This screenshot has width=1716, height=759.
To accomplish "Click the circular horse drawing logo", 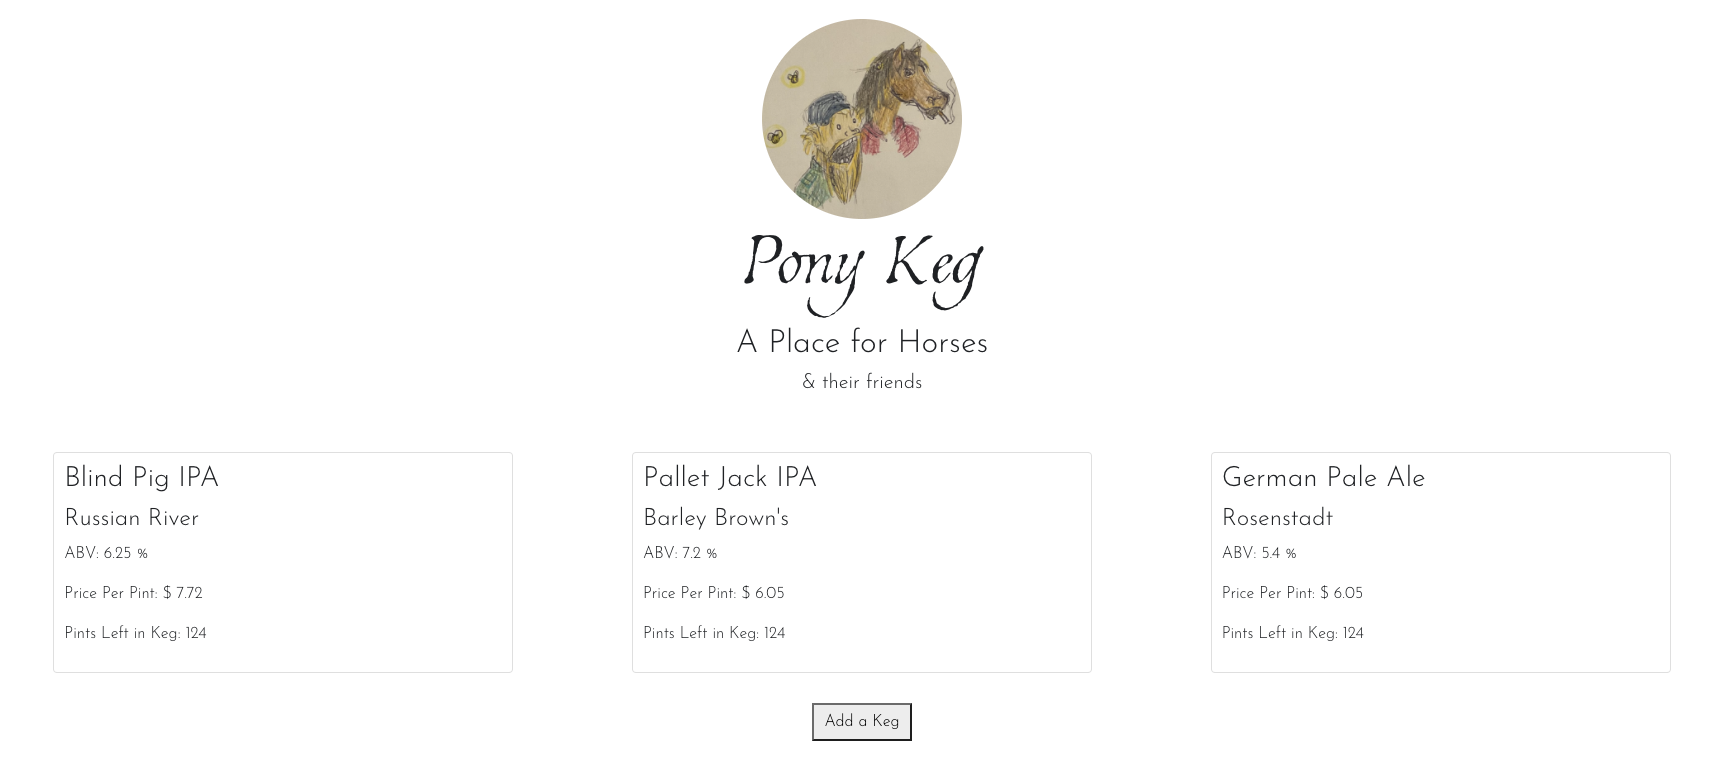I will pos(861,119).
